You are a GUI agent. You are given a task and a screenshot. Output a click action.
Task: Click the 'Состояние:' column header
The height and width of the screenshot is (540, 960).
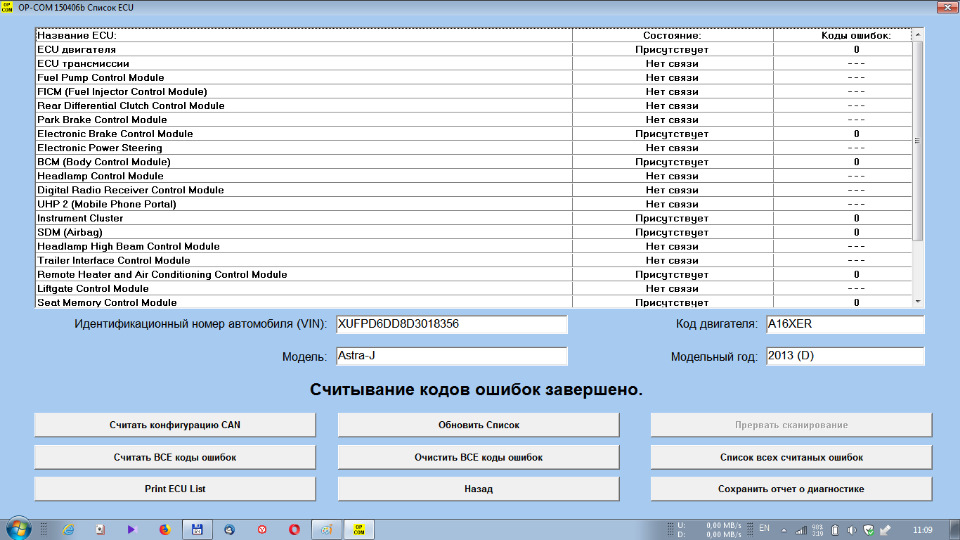(672, 36)
